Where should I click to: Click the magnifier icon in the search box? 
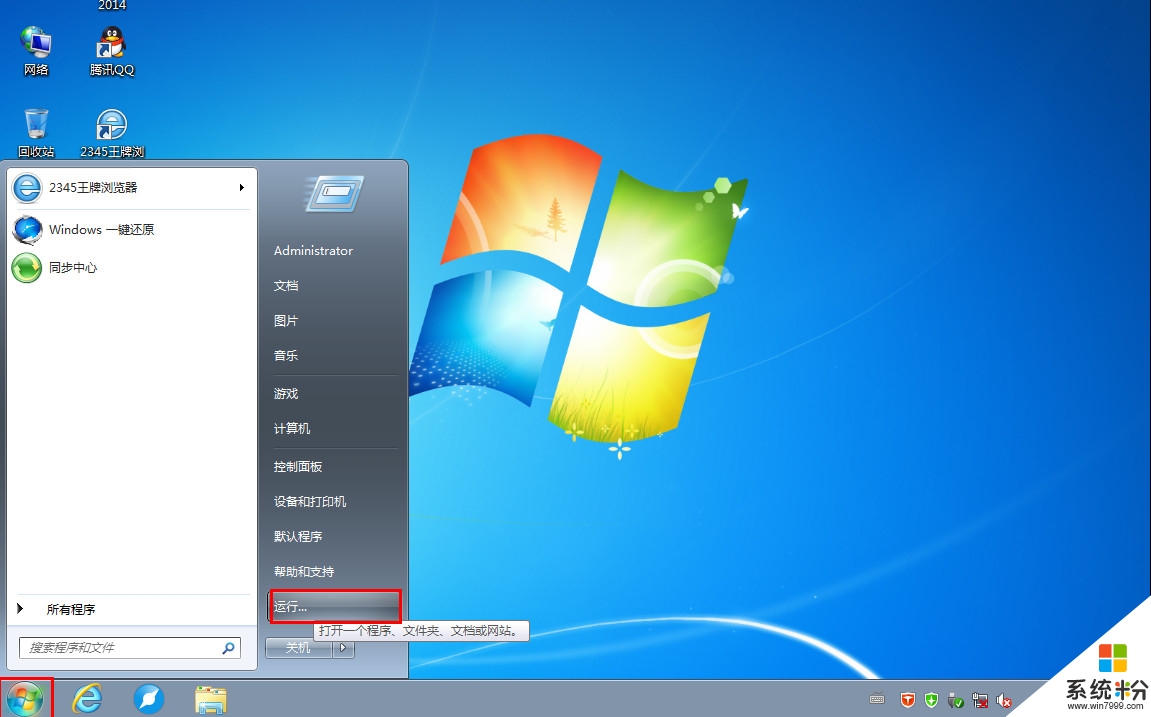point(228,648)
